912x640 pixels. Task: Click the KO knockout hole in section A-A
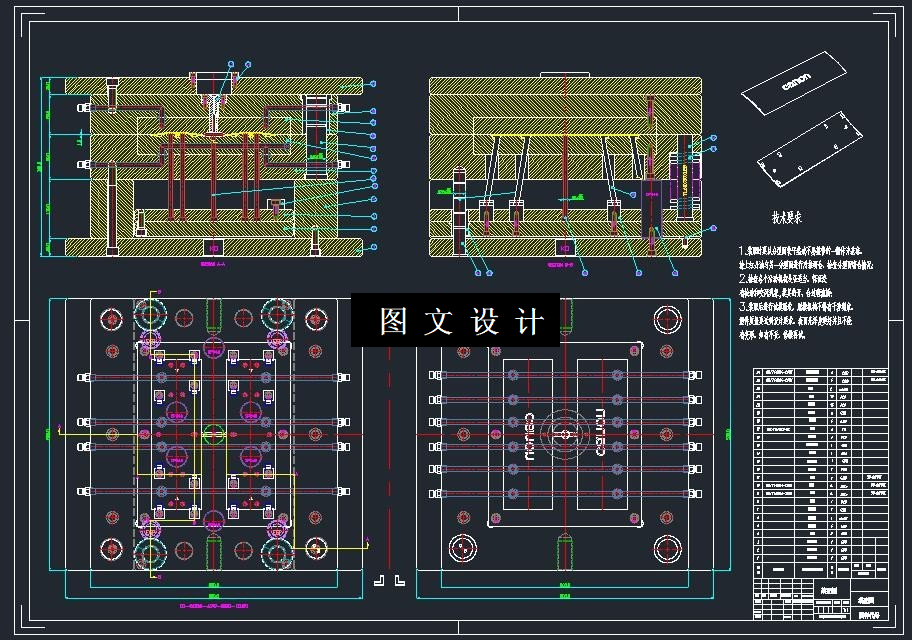tap(213, 247)
